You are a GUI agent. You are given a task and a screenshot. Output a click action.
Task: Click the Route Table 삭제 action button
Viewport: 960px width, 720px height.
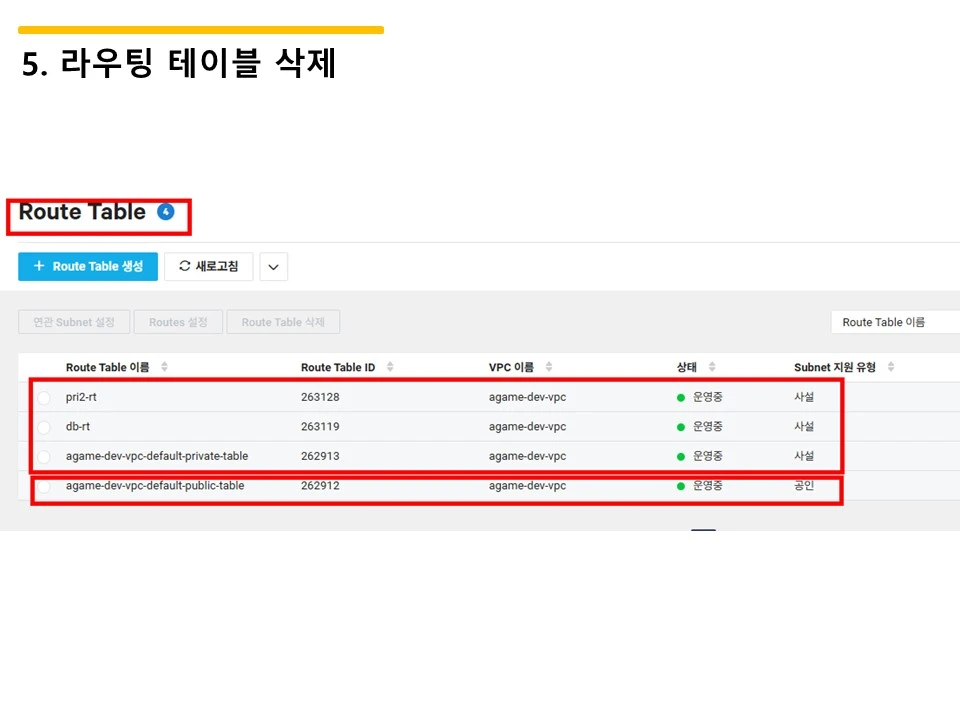pos(283,322)
